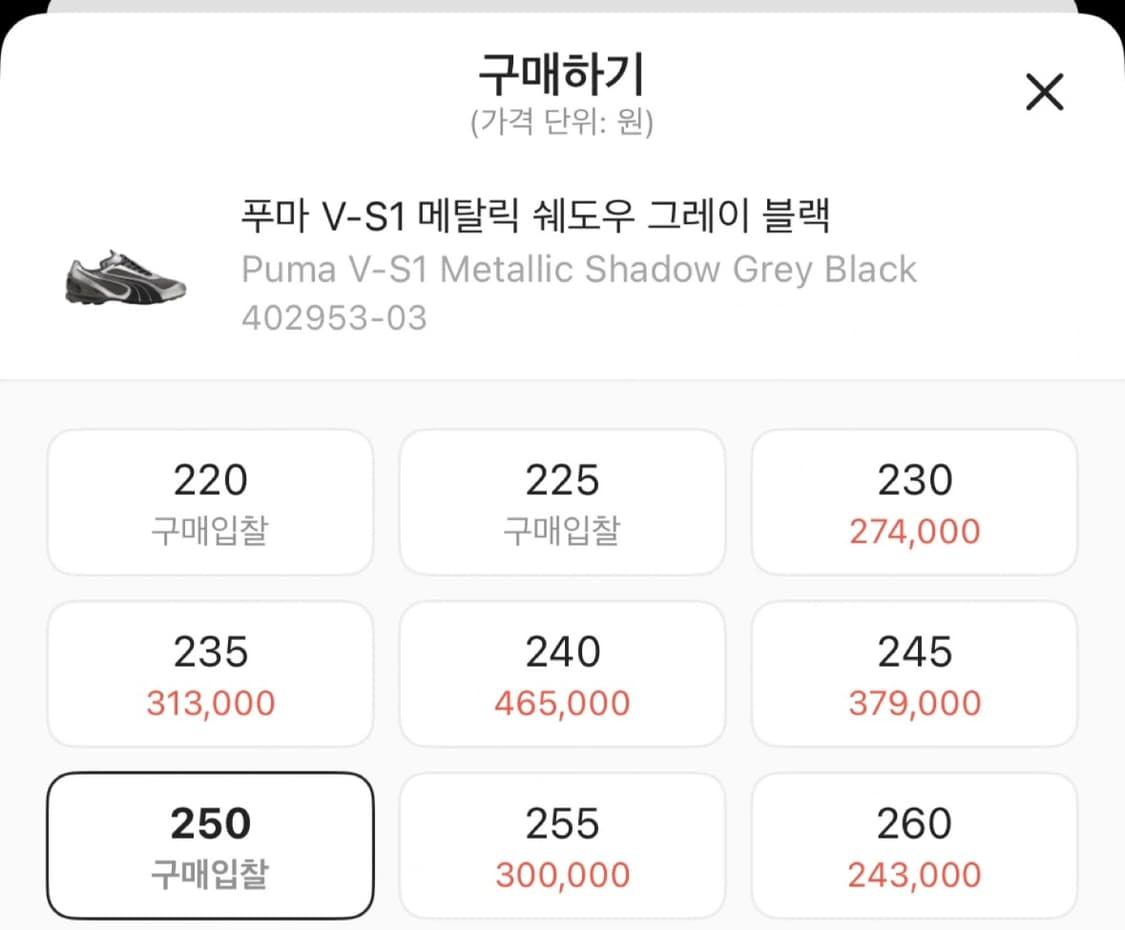Click the price unit note 가격 단위: 원
Image resolution: width=1125 pixels, height=930 pixels.
point(562,123)
